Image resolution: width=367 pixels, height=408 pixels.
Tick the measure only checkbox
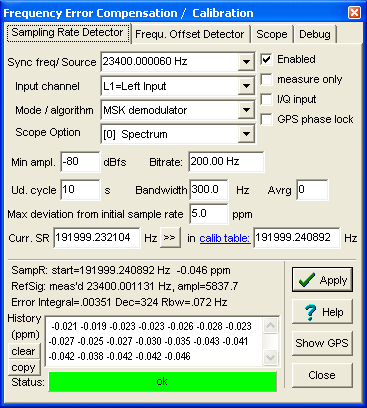point(266,79)
